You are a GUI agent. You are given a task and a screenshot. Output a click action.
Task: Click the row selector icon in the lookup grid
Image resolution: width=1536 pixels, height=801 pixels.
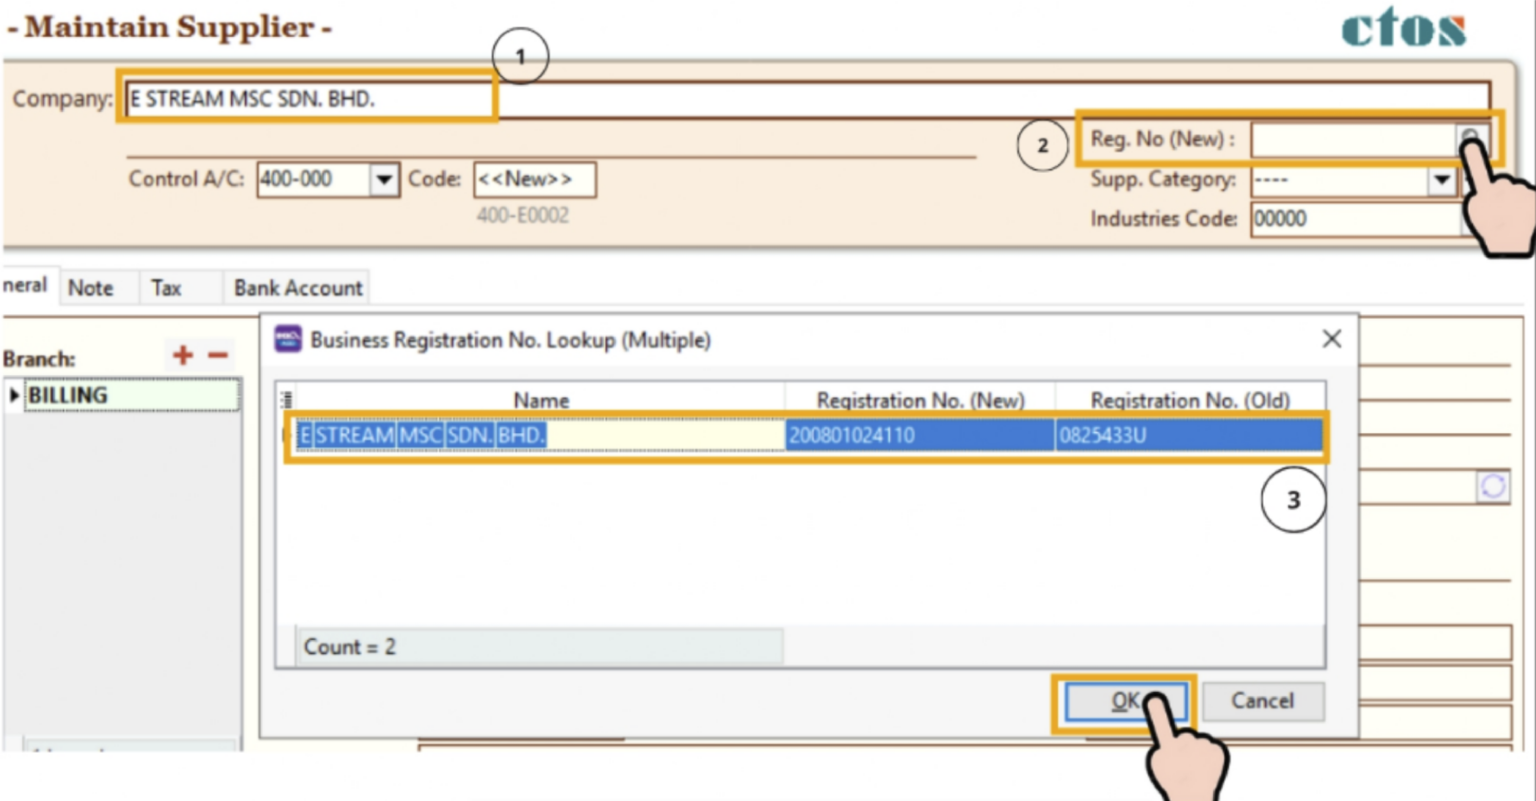pyautogui.click(x=287, y=399)
